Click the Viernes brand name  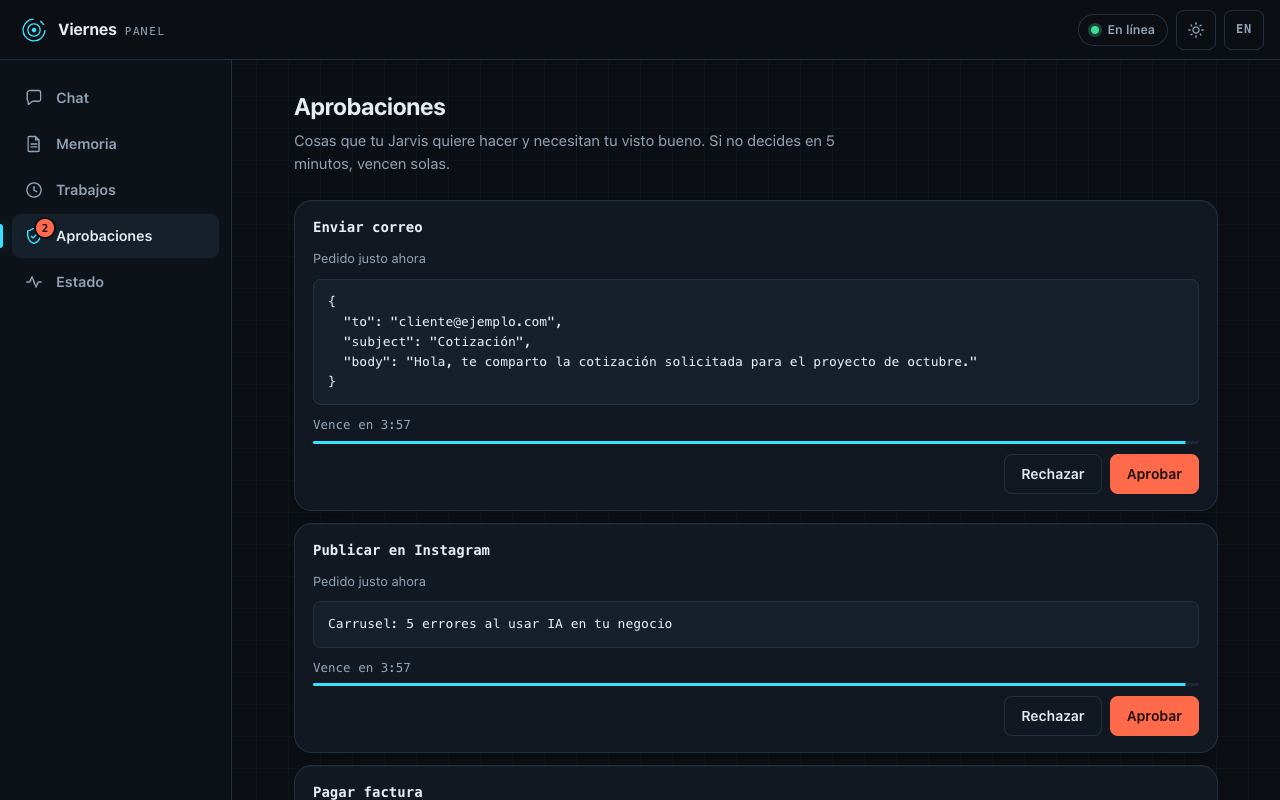[x=87, y=30]
